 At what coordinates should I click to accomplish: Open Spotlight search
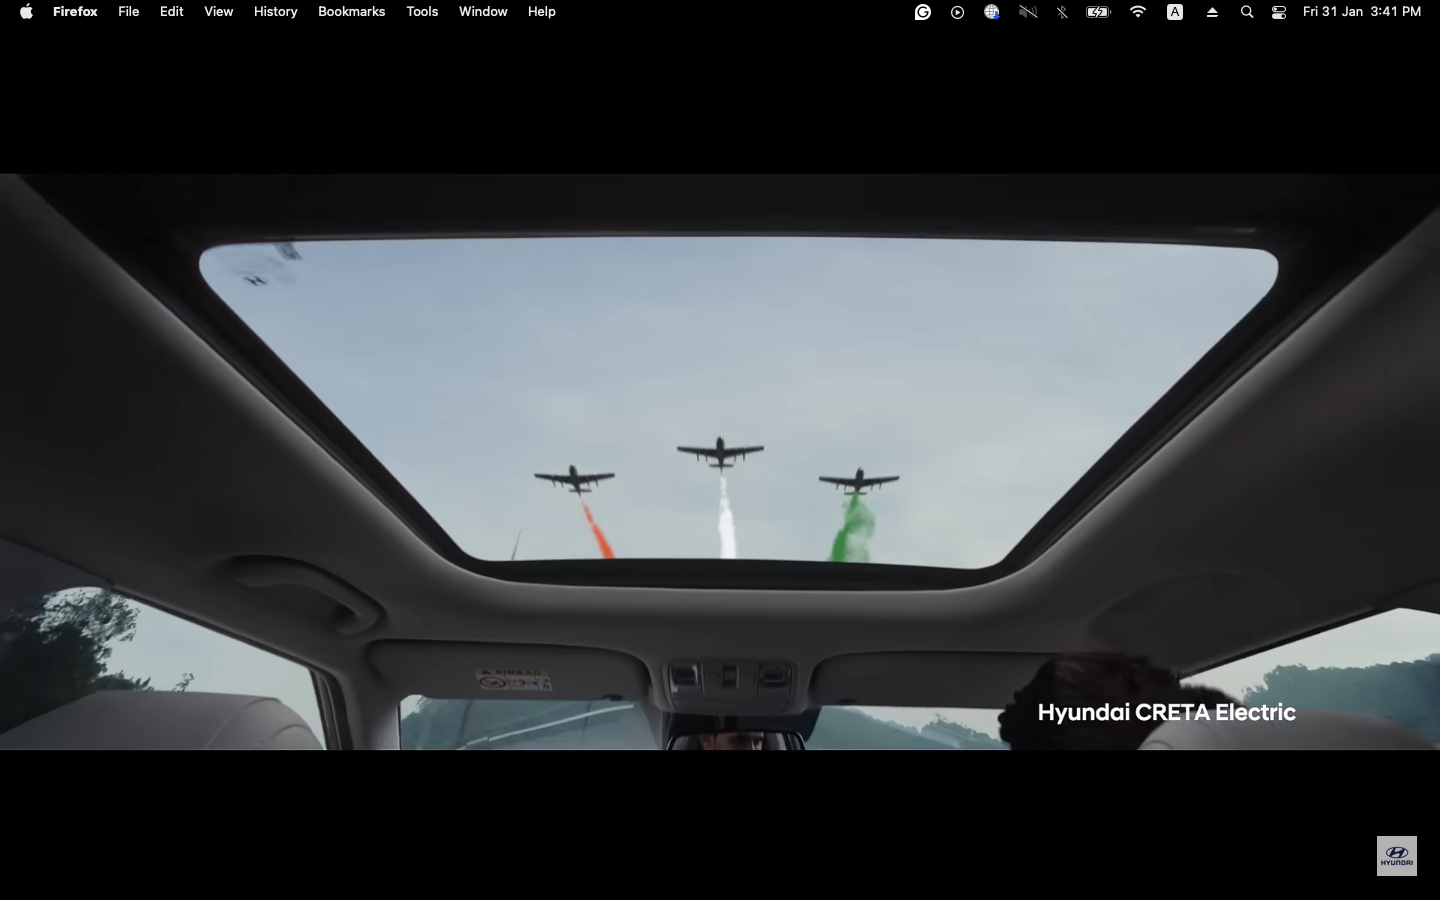point(1247,12)
